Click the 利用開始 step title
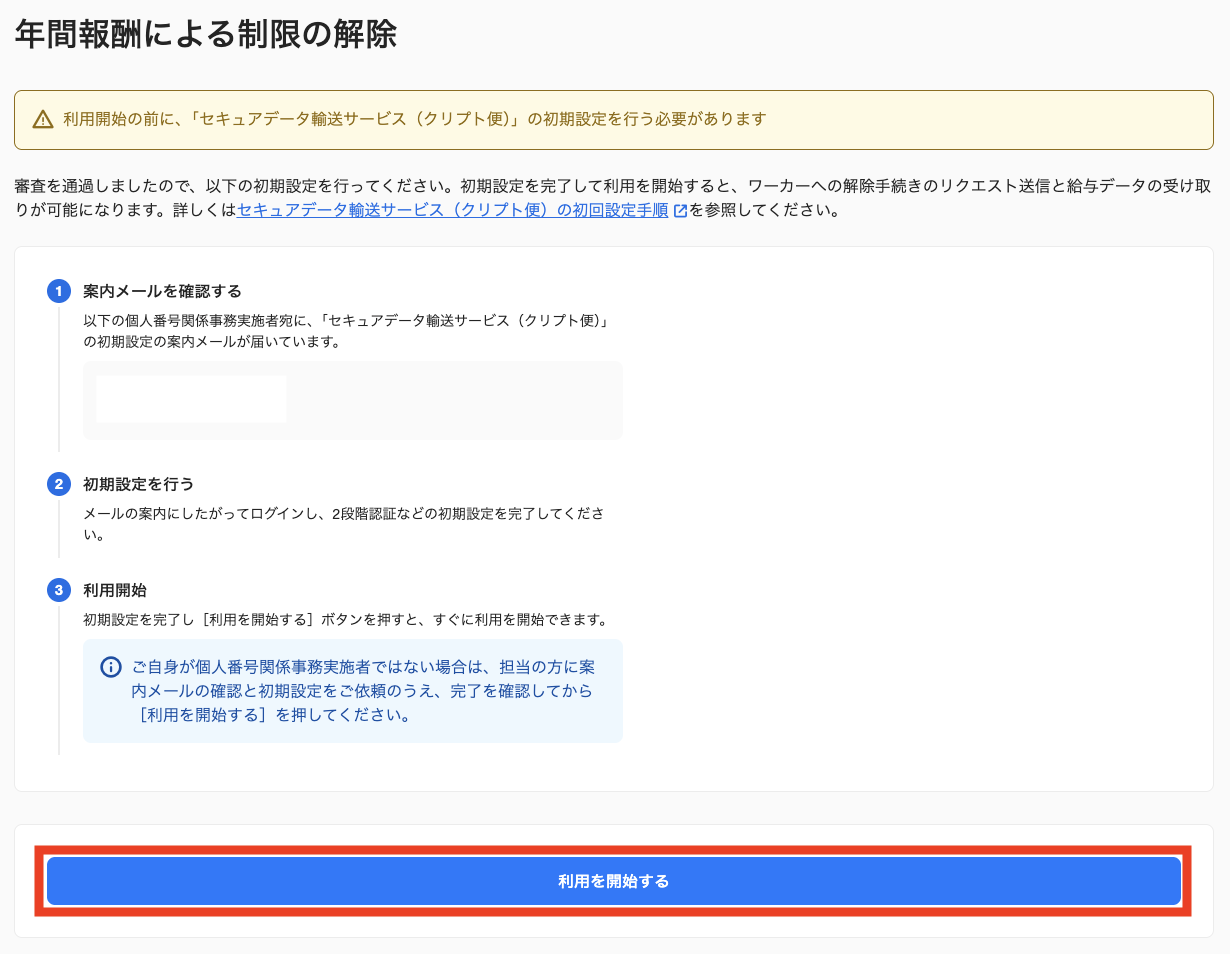 coord(115,590)
